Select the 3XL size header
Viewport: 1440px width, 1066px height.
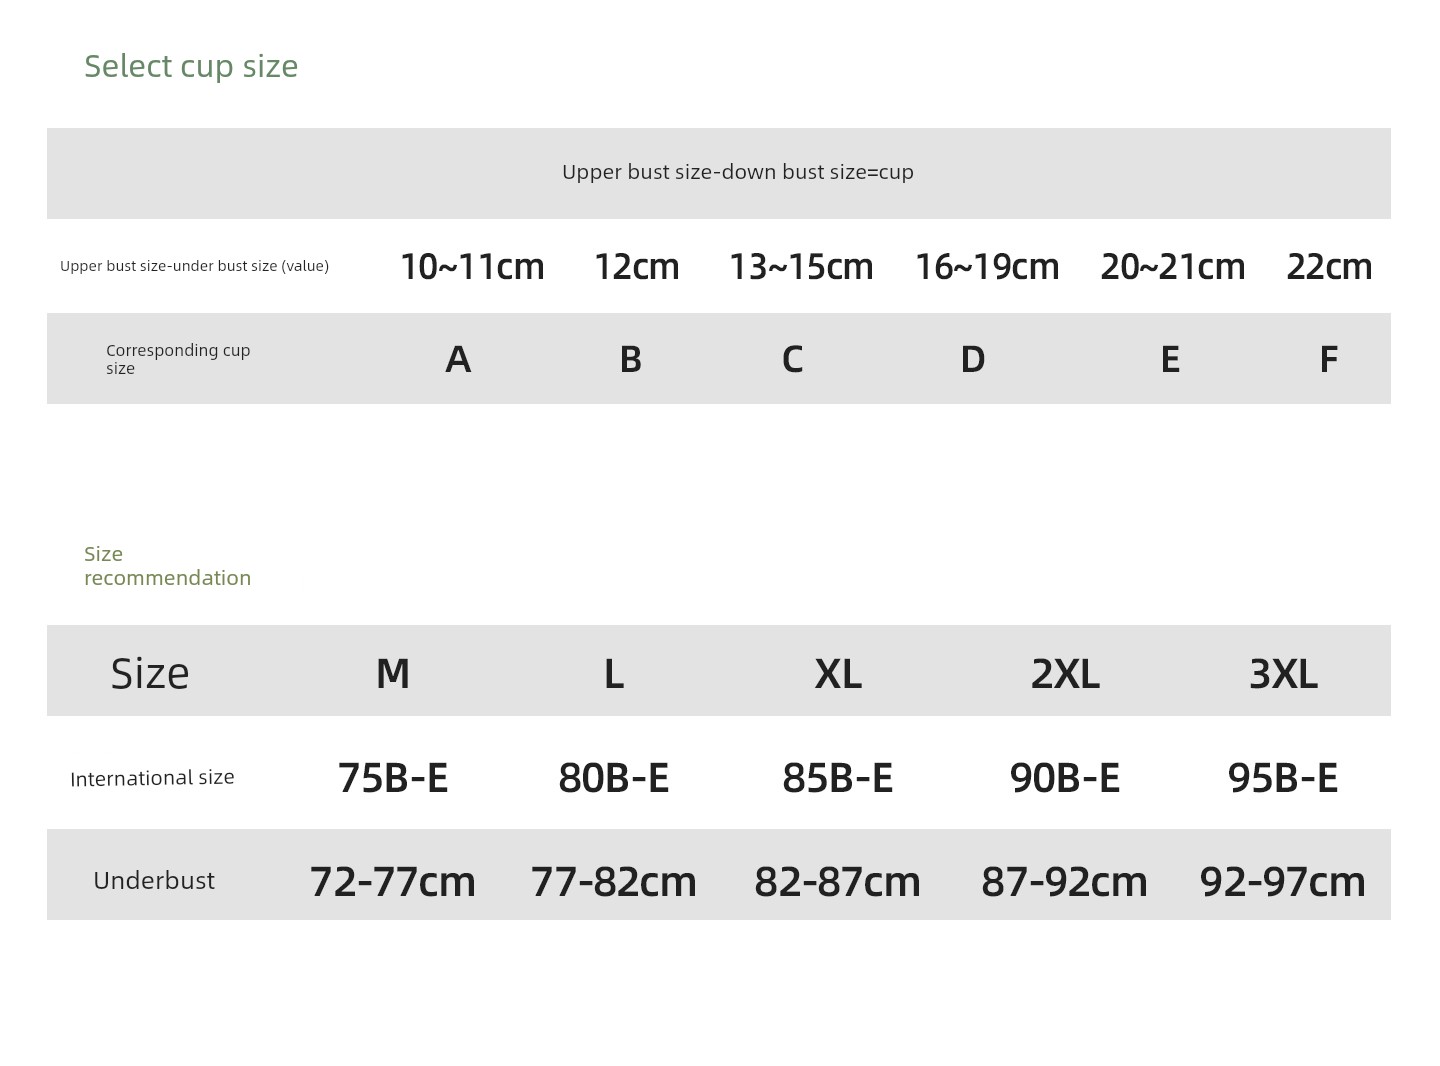1283,674
